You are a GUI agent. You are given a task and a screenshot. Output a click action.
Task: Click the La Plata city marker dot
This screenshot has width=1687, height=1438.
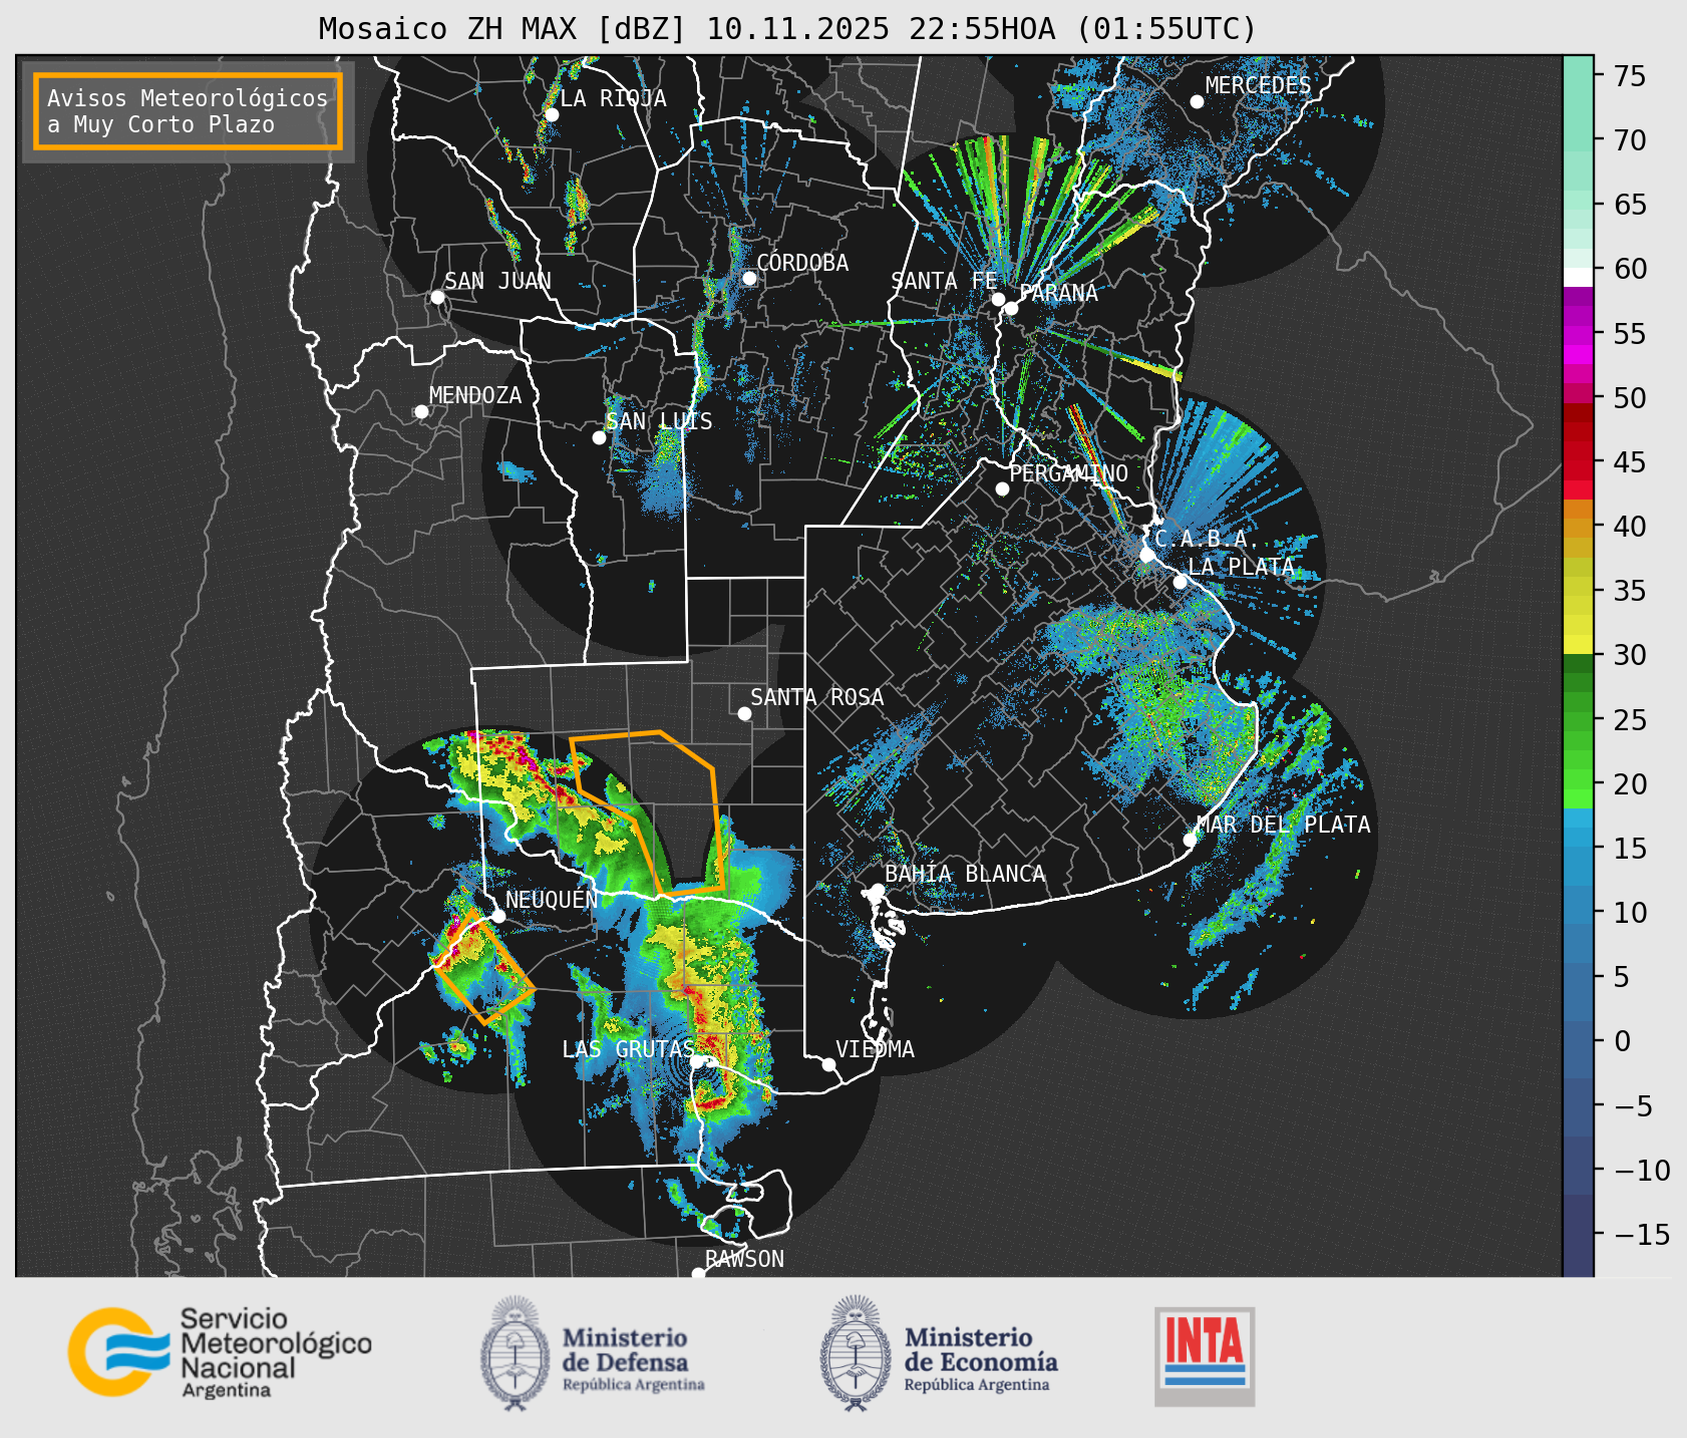click(1180, 582)
